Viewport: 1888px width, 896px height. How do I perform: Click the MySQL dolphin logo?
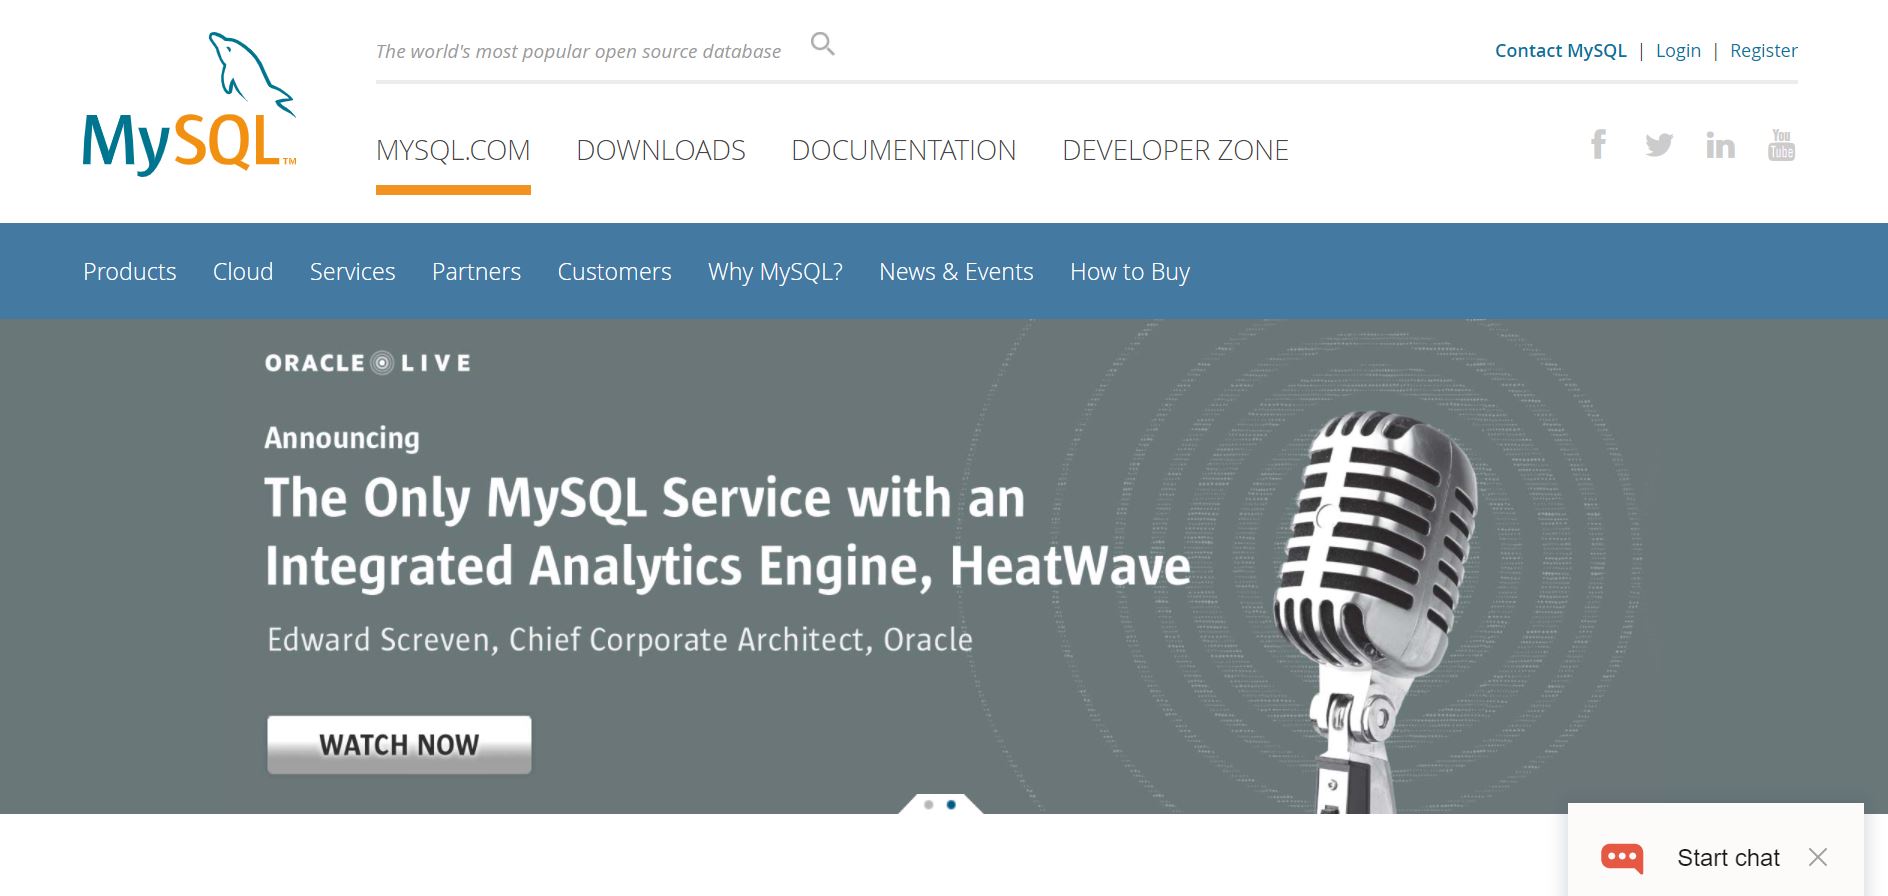pos(189,104)
